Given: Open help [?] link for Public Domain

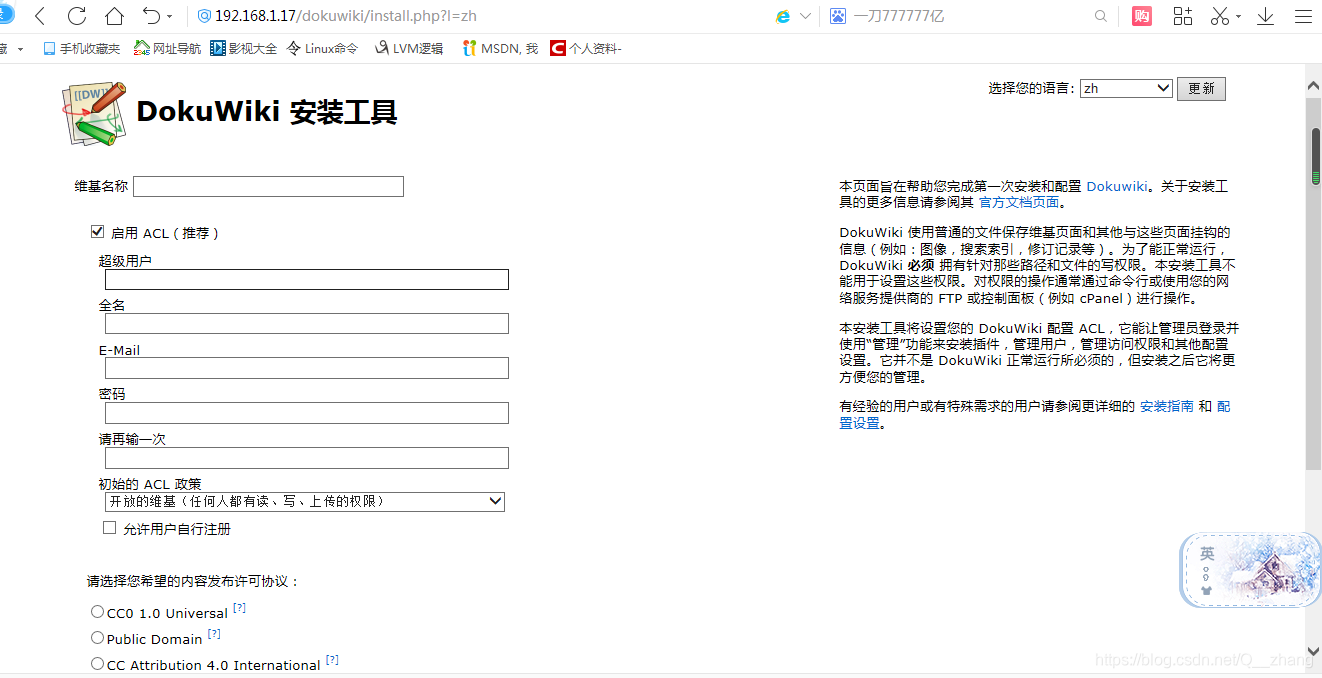Looking at the screenshot, I should click(x=214, y=634).
